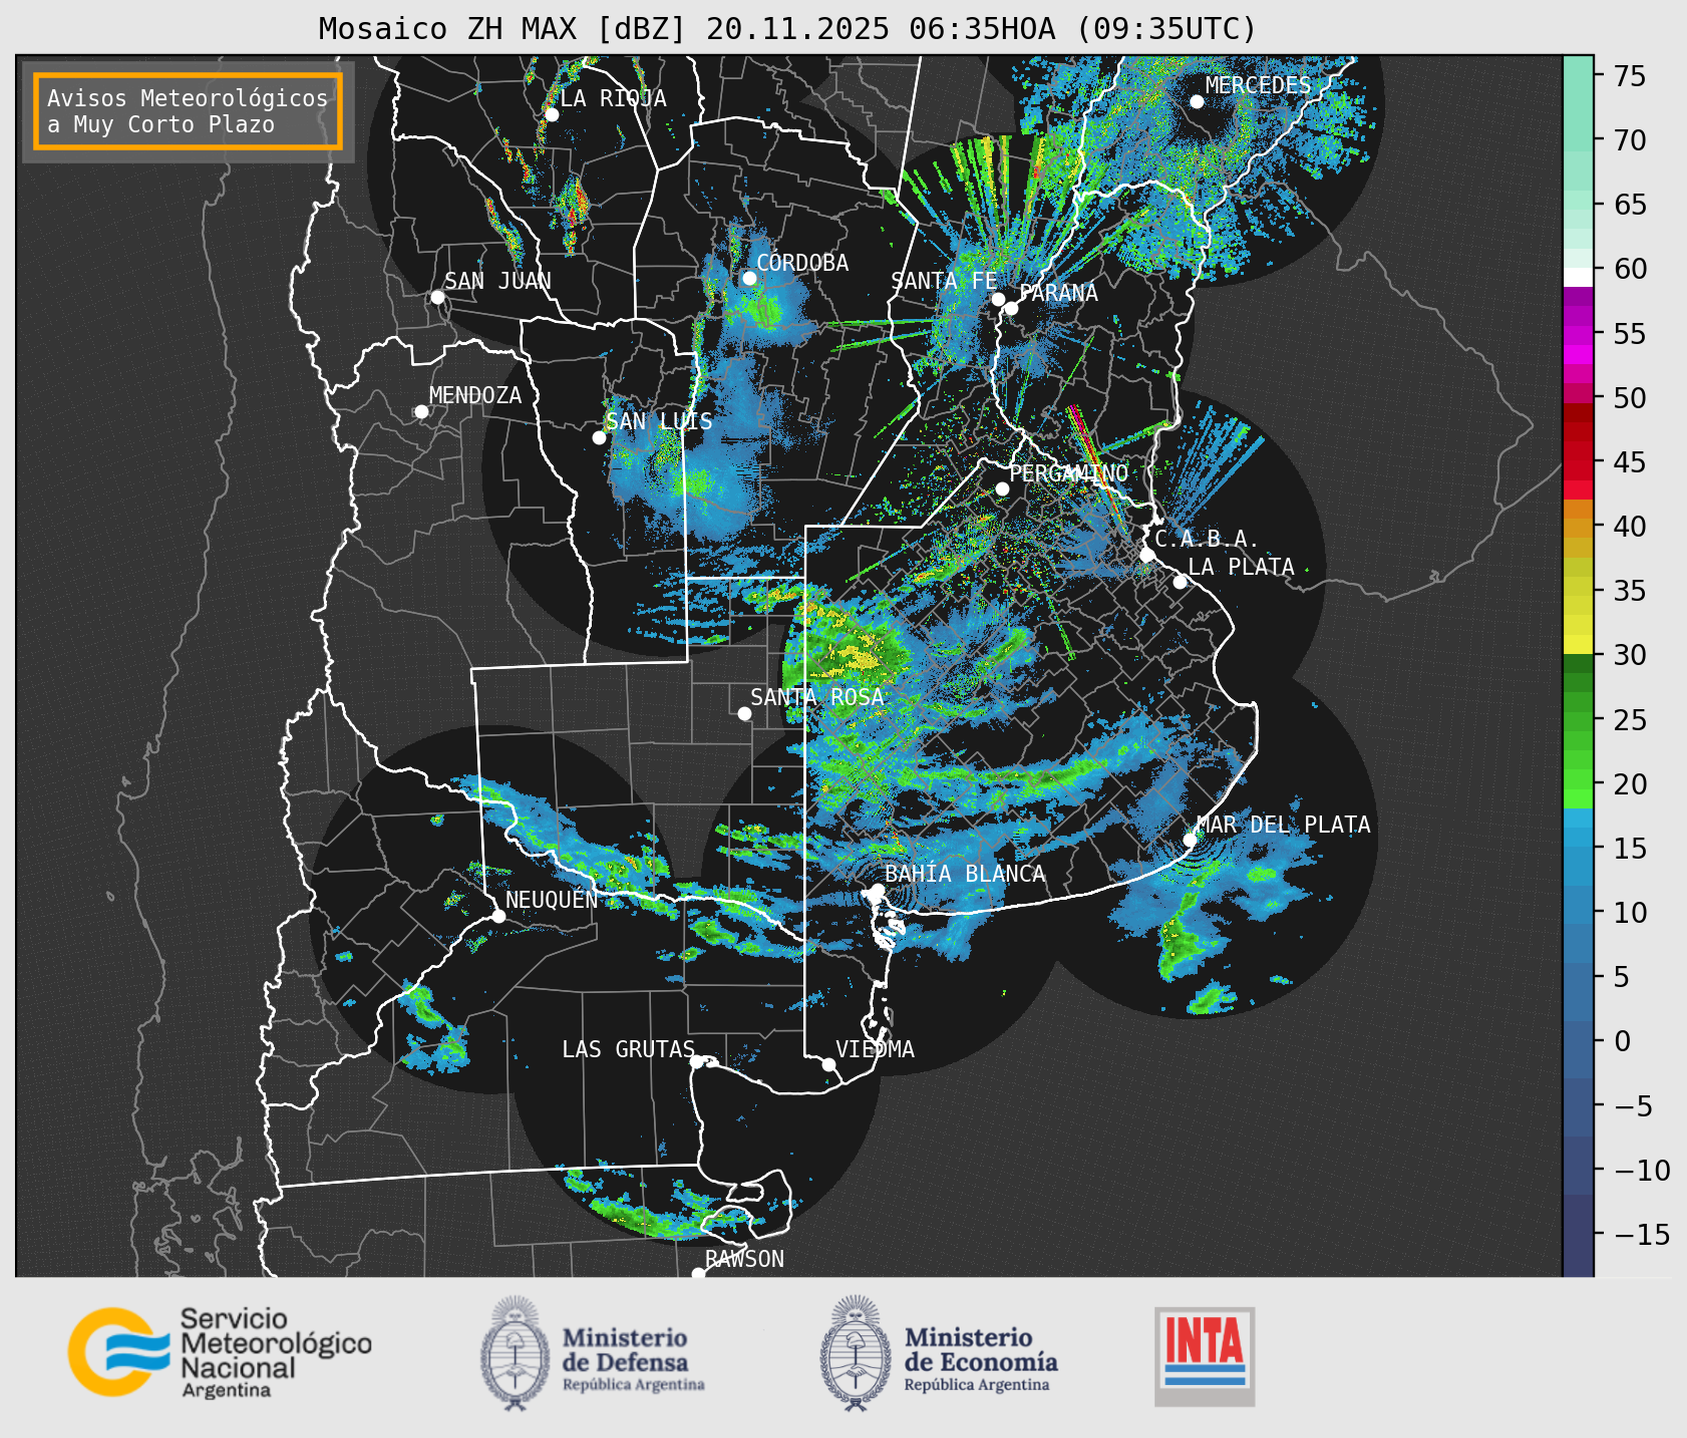Click the Ministerio de Defensa emblem

click(x=514, y=1352)
